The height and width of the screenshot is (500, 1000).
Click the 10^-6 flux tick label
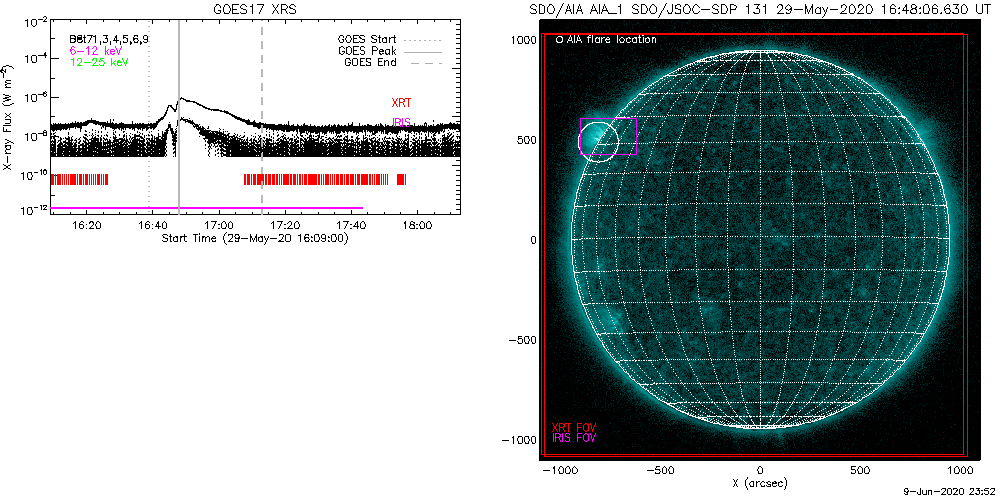pyautogui.click(x=37, y=97)
